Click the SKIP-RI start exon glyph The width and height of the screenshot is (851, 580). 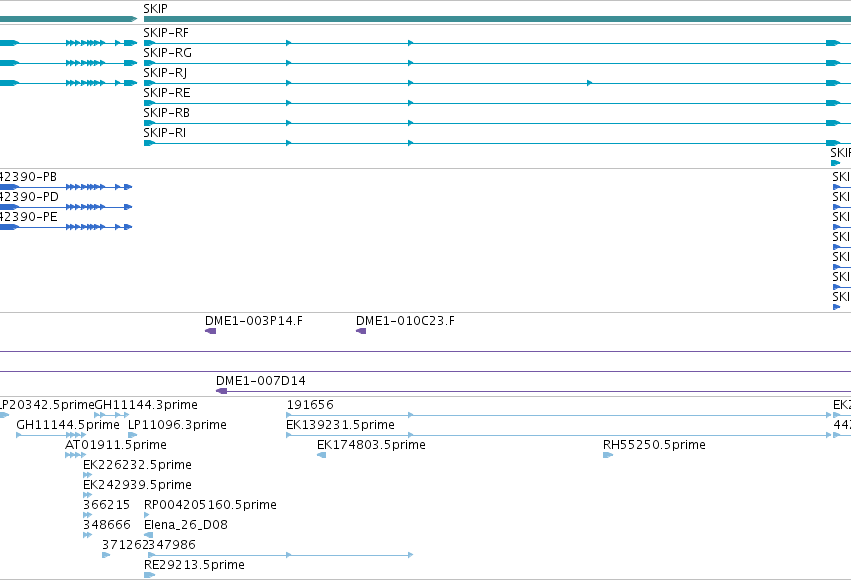tap(149, 143)
